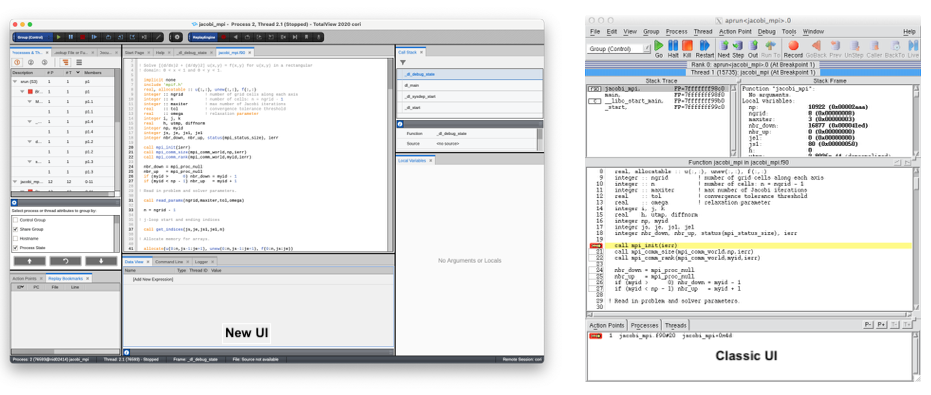
Task: Click the Stack Frame vertical scrollbar in Classic UI
Action: pyautogui.click(x=916, y=121)
